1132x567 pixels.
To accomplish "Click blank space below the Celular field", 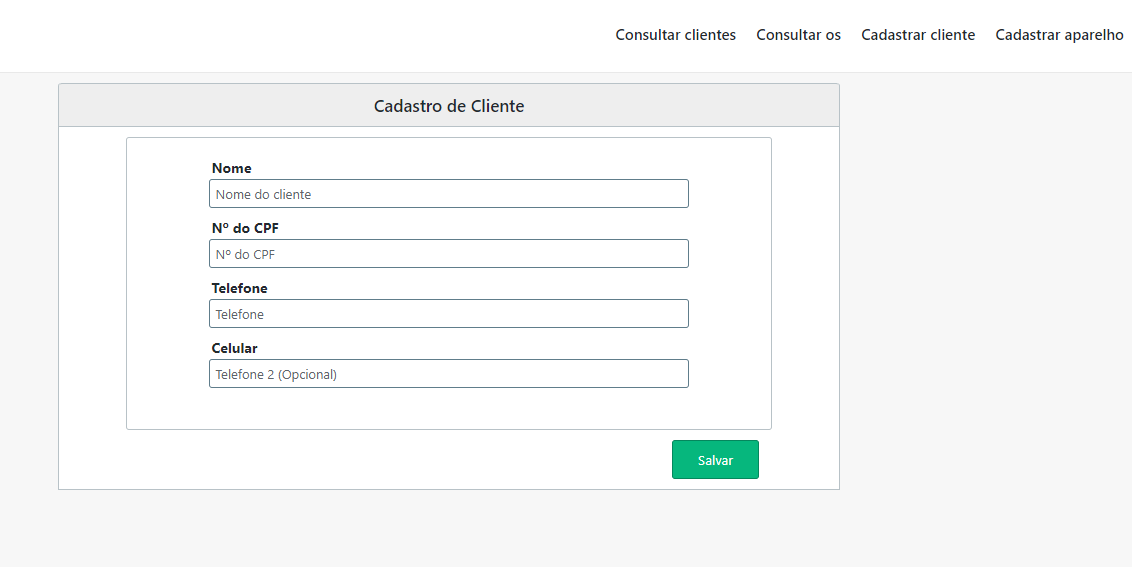I will coord(448,408).
